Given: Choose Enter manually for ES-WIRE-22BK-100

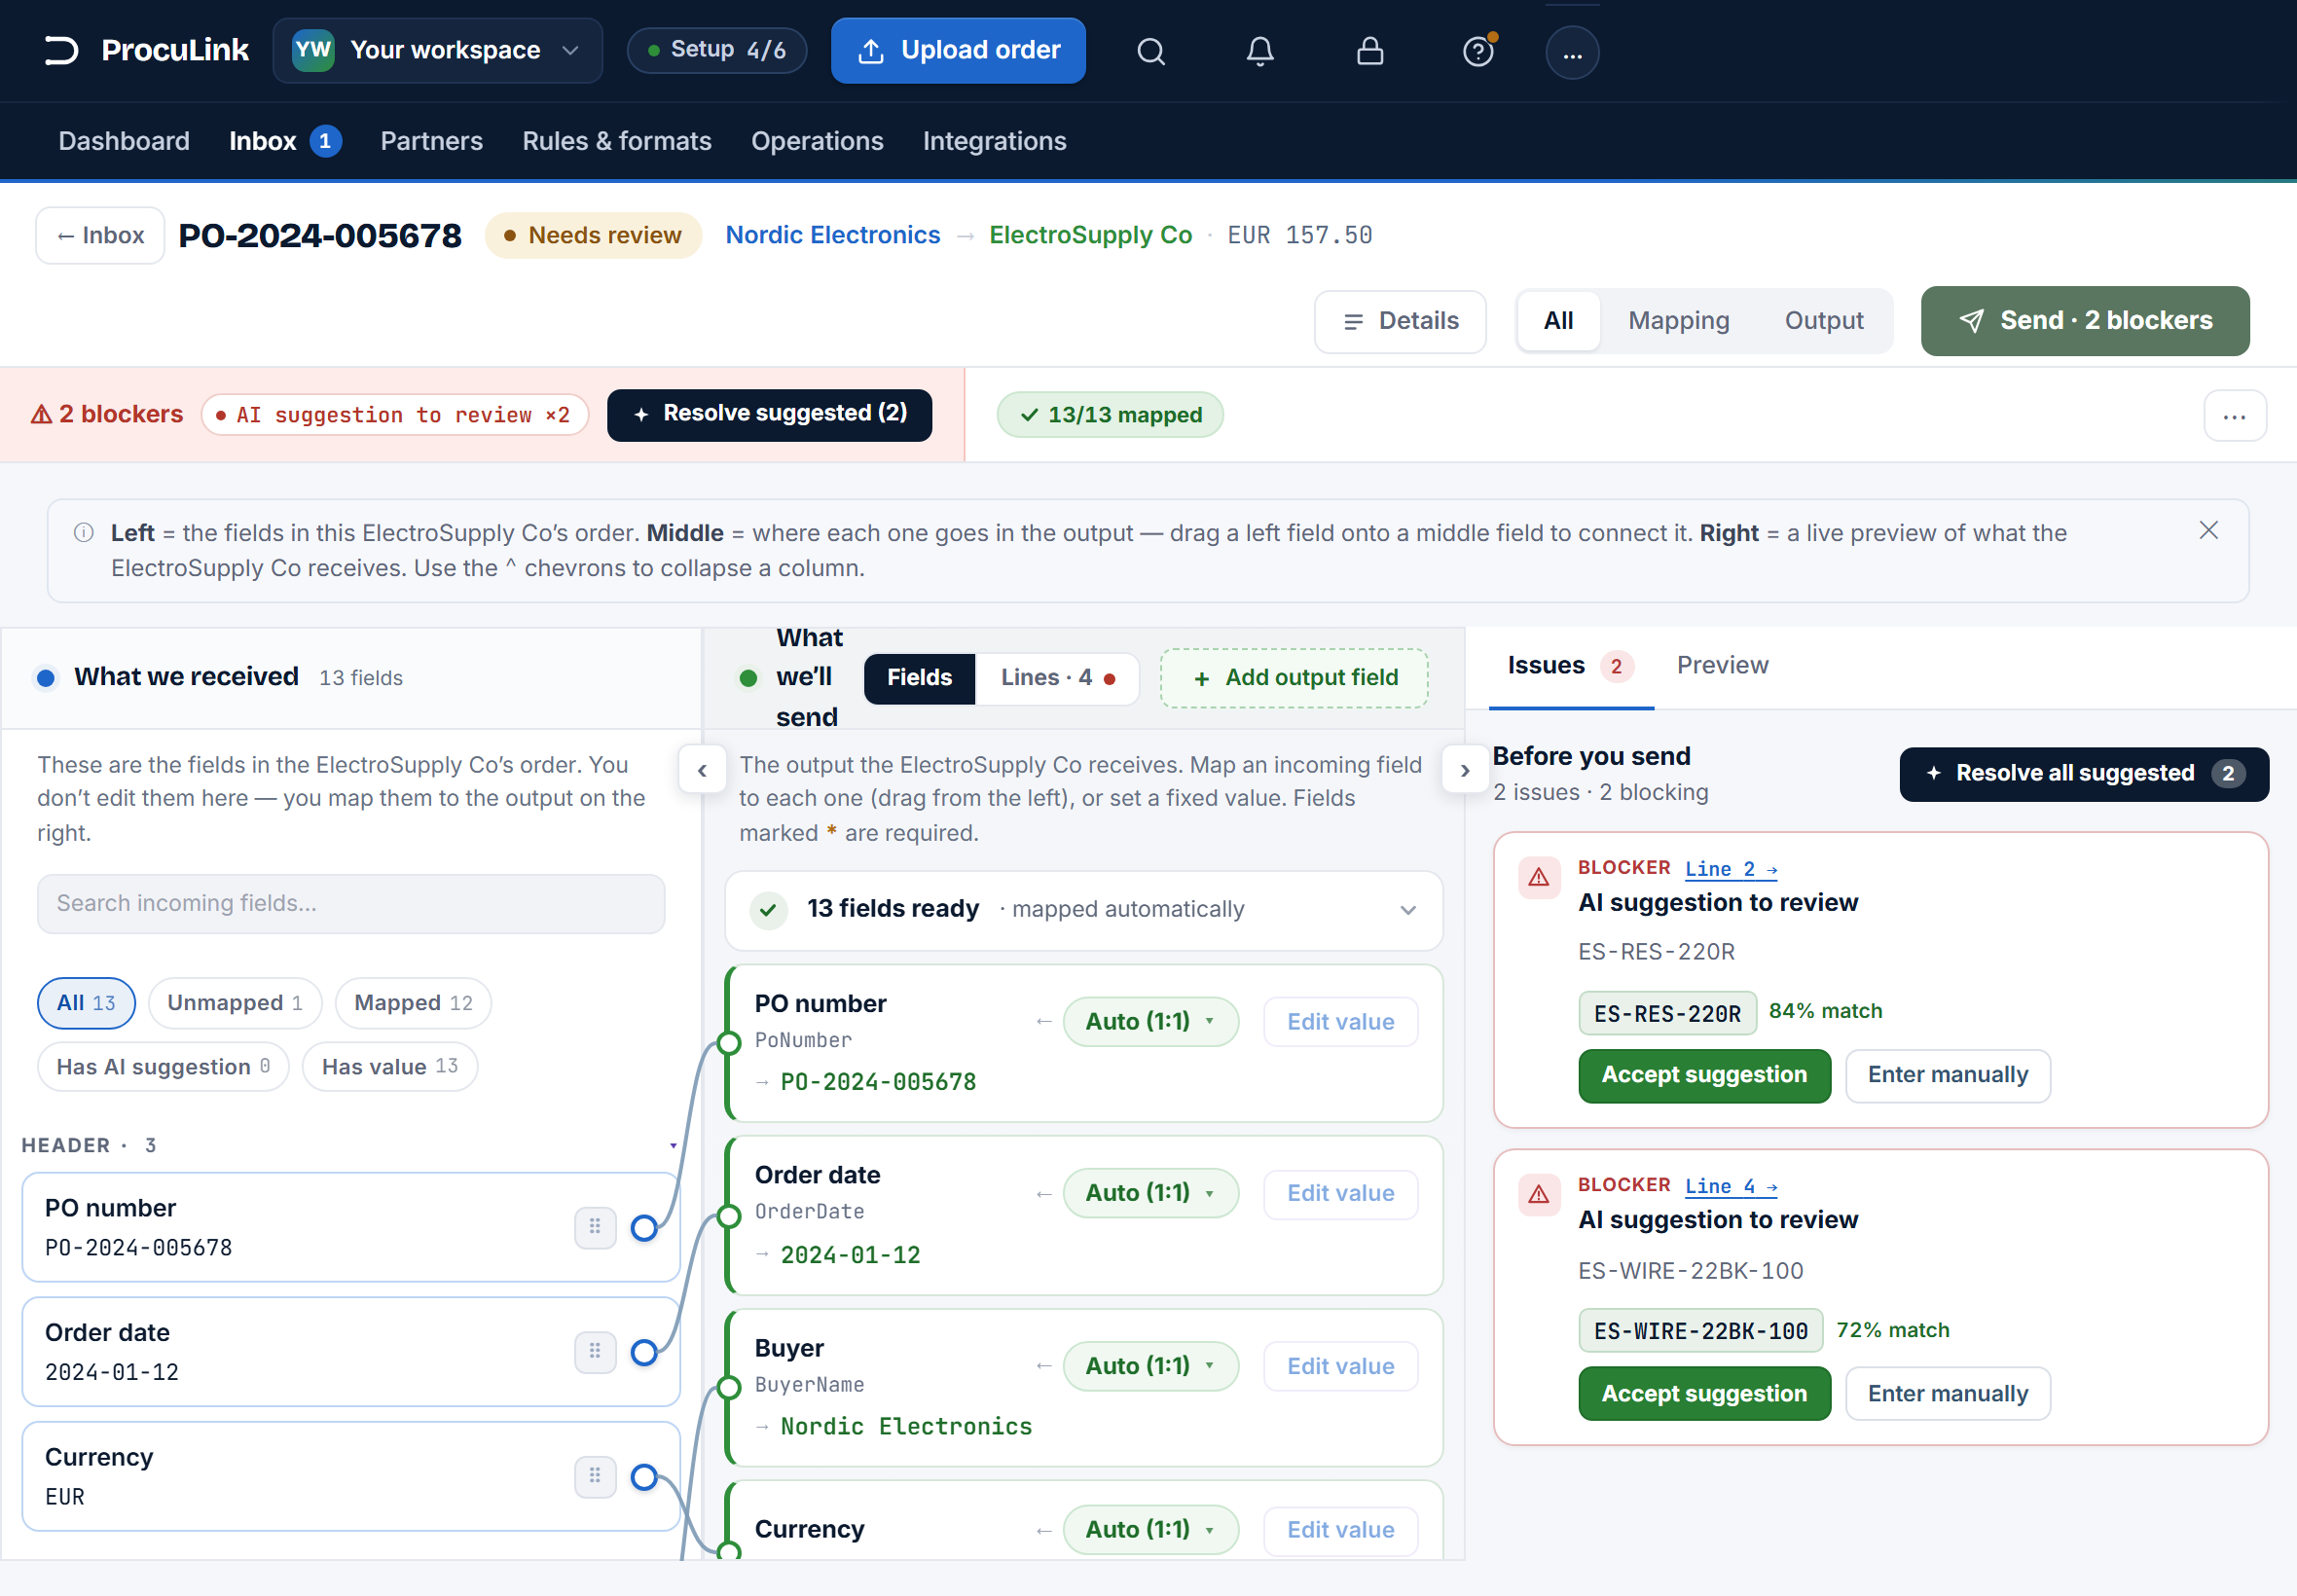Looking at the screenshot, I should [x=1947, y=1393].
